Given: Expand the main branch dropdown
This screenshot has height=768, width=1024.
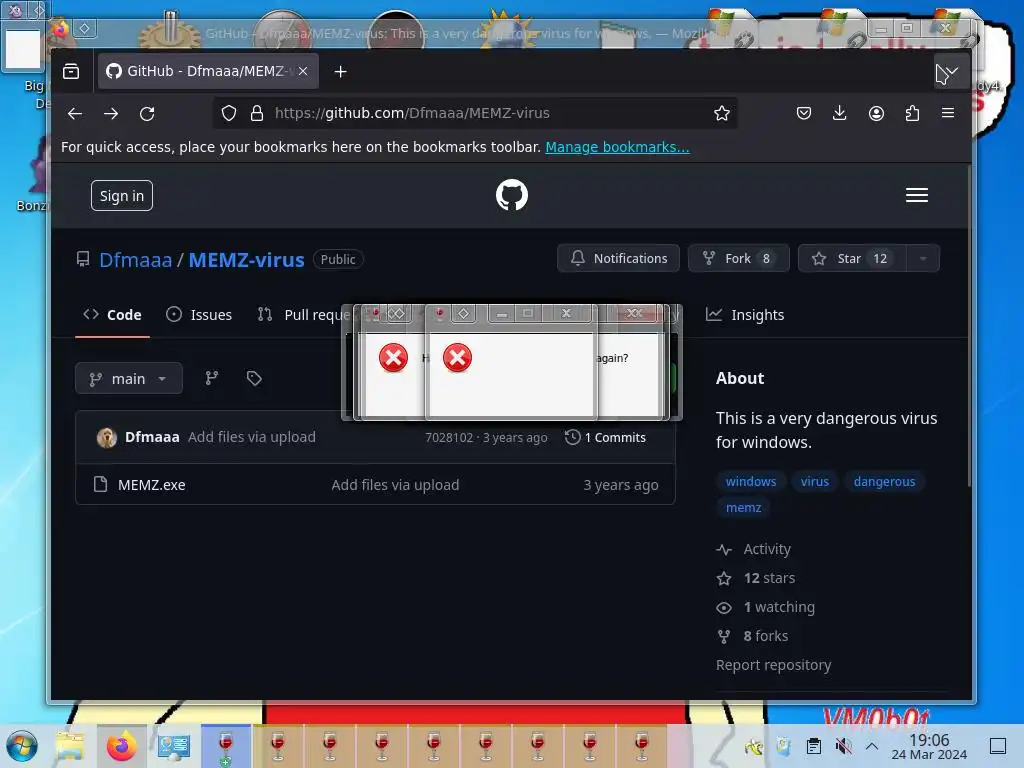Looking at the screenshot, I should tap(129, 379).
